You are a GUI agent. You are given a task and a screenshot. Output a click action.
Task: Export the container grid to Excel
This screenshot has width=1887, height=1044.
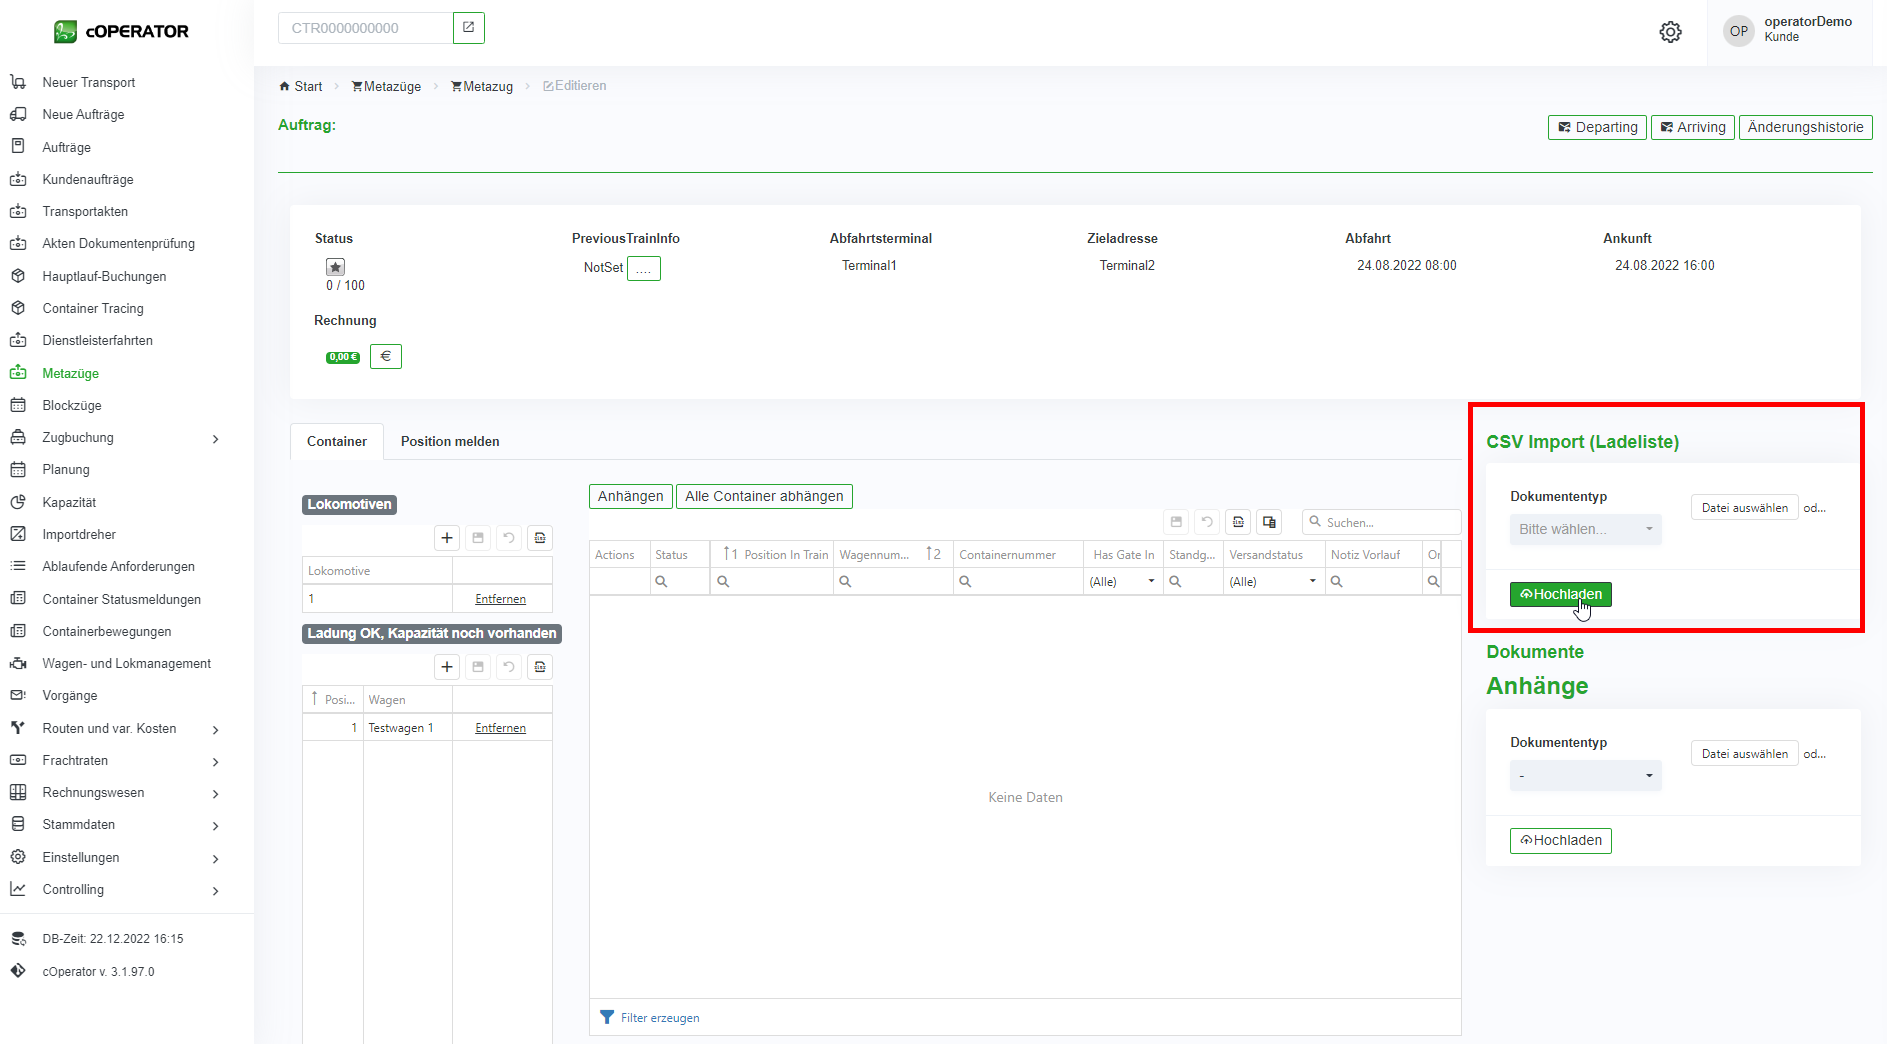coord(1238,522)
